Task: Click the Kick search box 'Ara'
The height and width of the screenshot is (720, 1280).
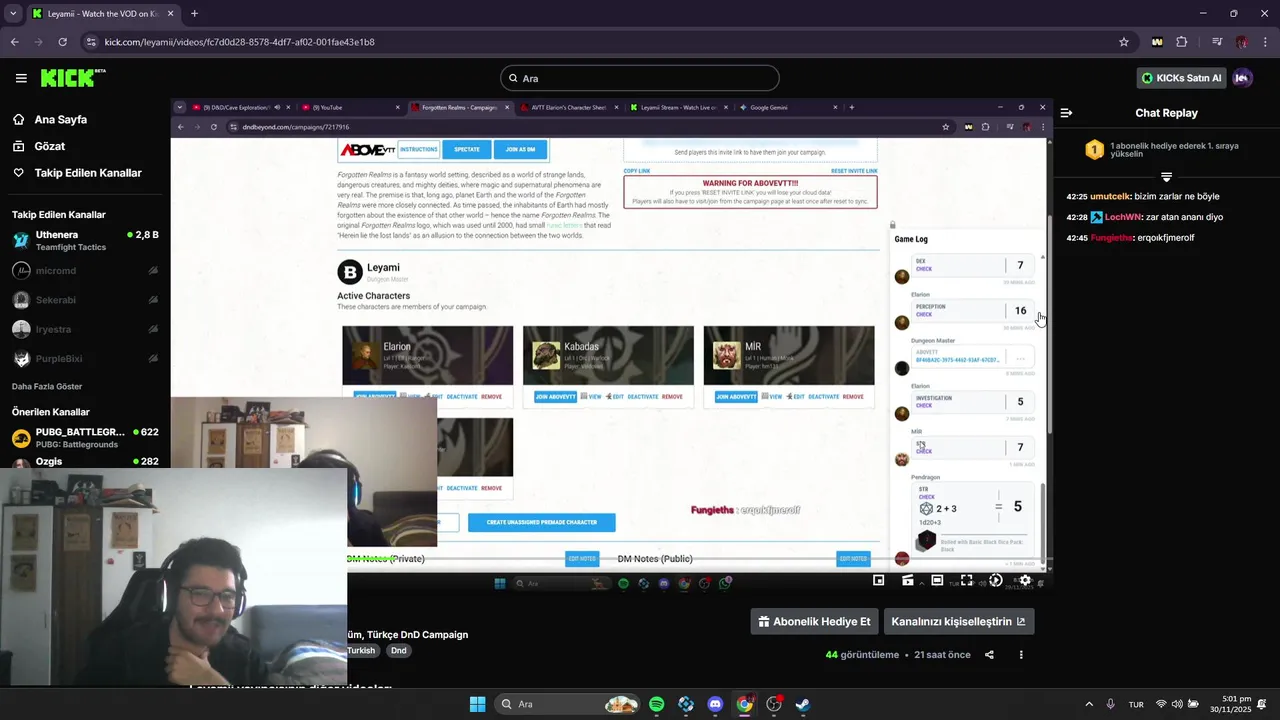Action: click(640, 78)
